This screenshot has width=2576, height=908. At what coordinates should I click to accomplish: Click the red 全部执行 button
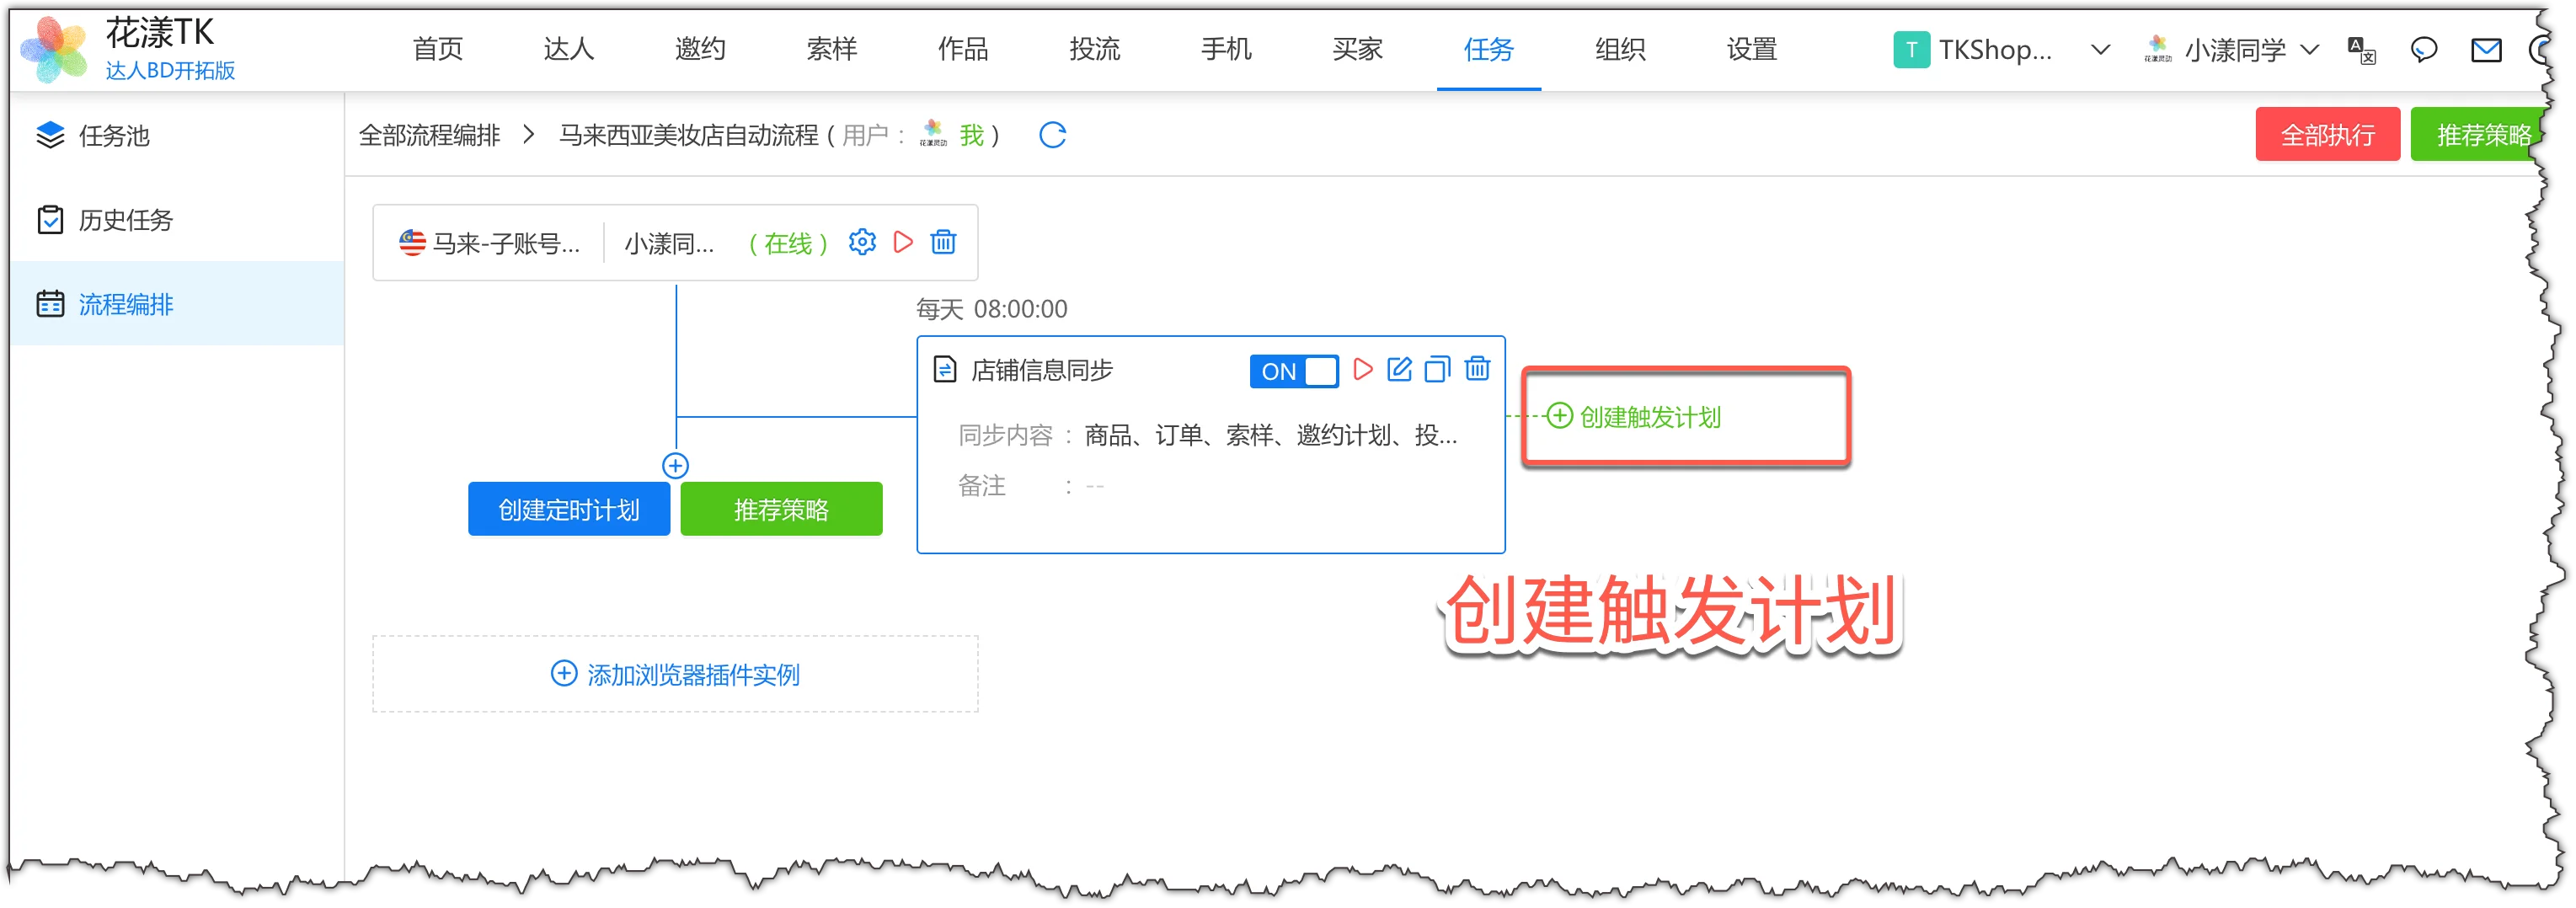pyautogui.click(x=2327, y=134)
